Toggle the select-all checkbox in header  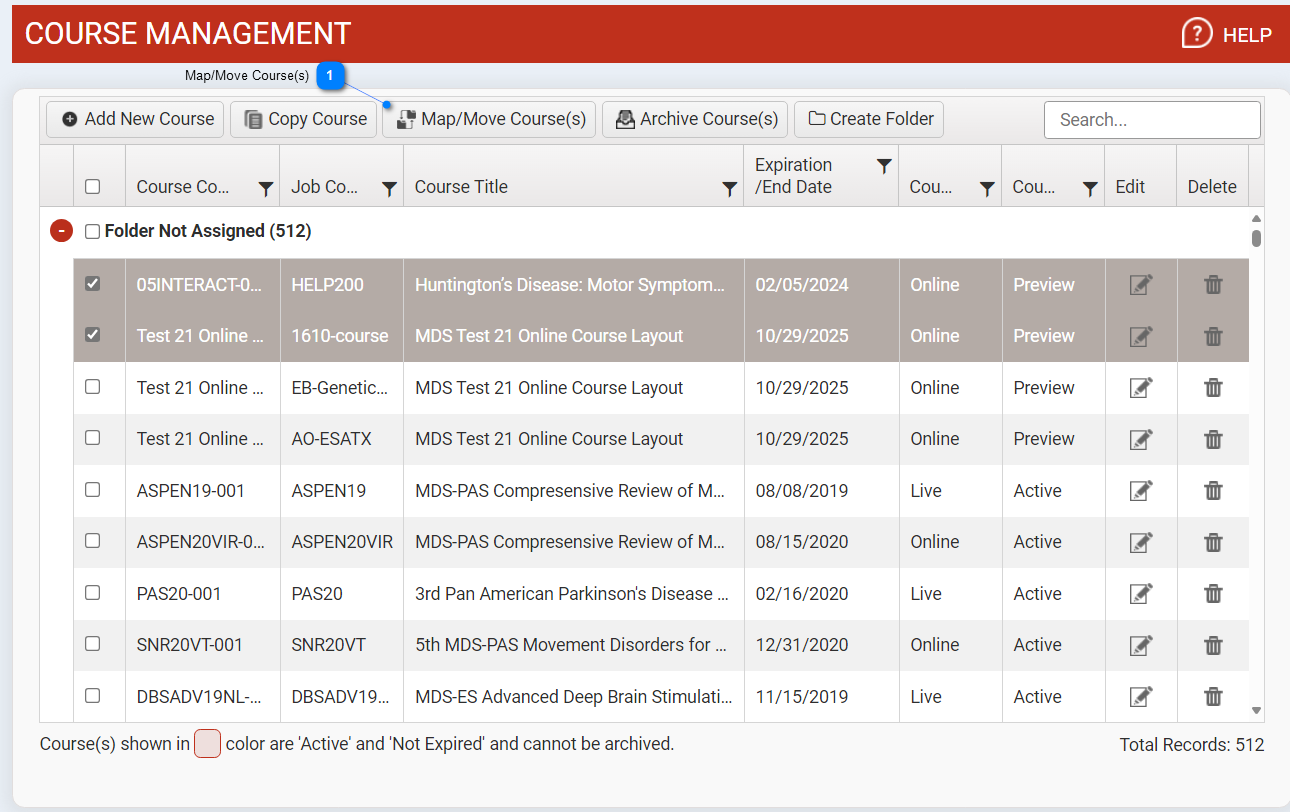93,187
